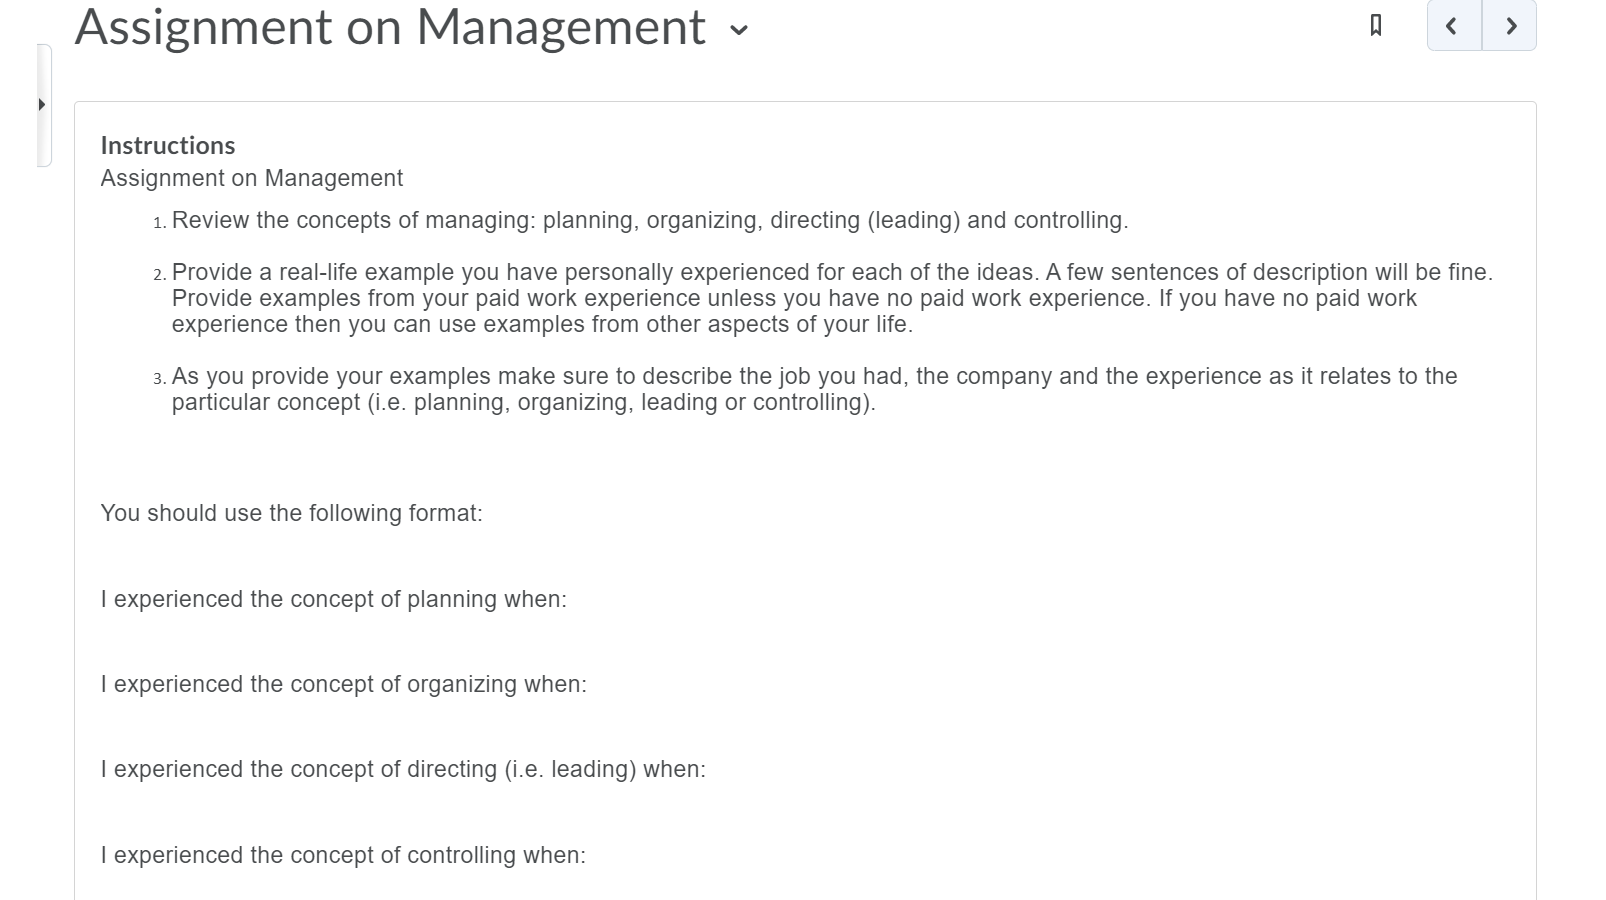Click the Assignment on Management heading
Image resolution: width=1606 pixels, height=900 pixels.
click(389, 28)
